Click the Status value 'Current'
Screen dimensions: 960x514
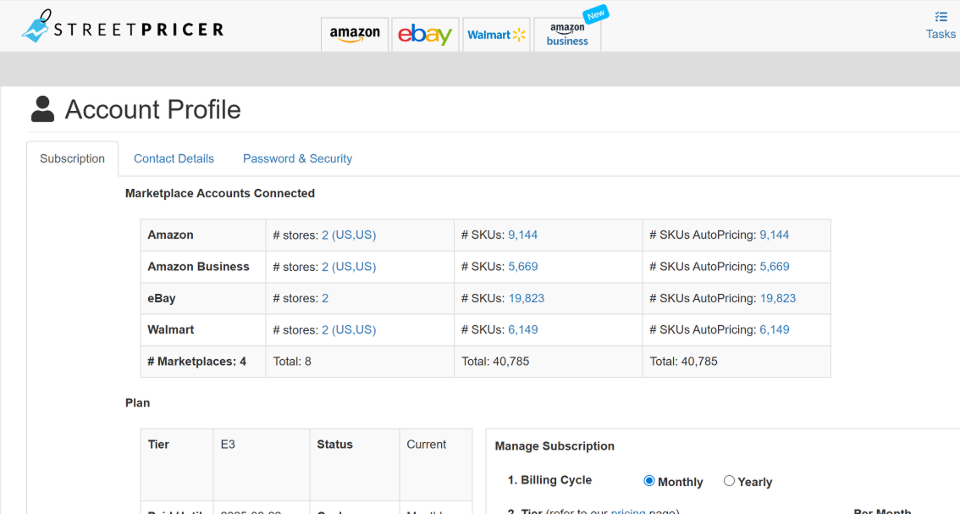[x=426, y=445]
